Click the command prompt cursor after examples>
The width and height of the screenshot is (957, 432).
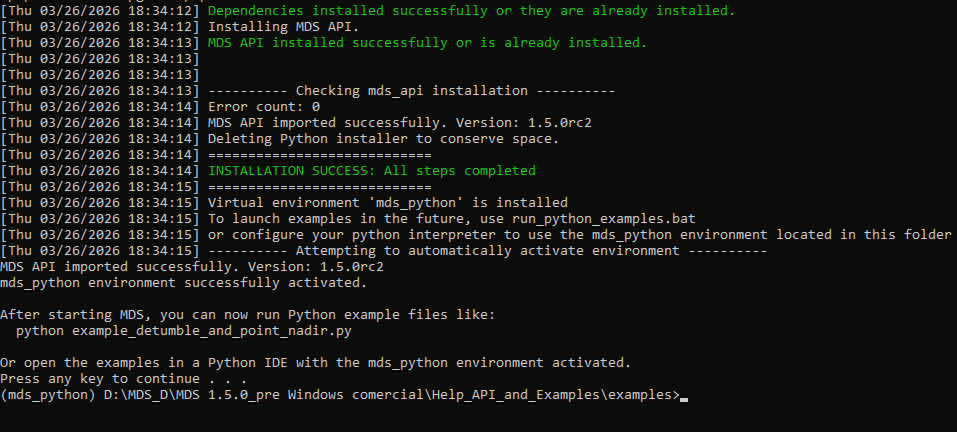point(684,396)
